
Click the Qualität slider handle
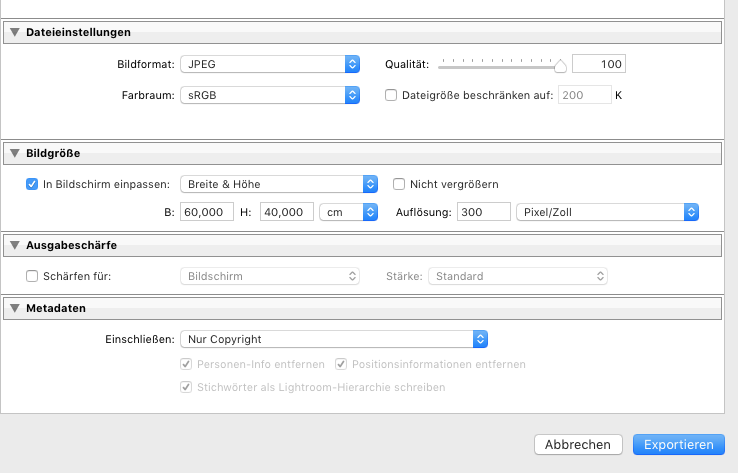(x=560, y=66)
